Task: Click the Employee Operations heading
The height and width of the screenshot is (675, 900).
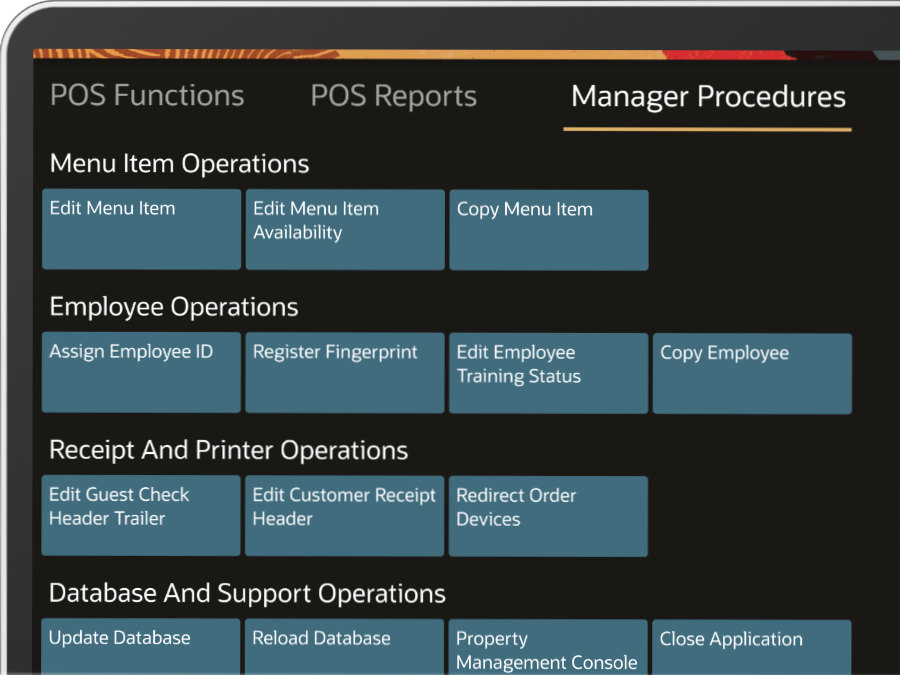Action: [173, 307]
